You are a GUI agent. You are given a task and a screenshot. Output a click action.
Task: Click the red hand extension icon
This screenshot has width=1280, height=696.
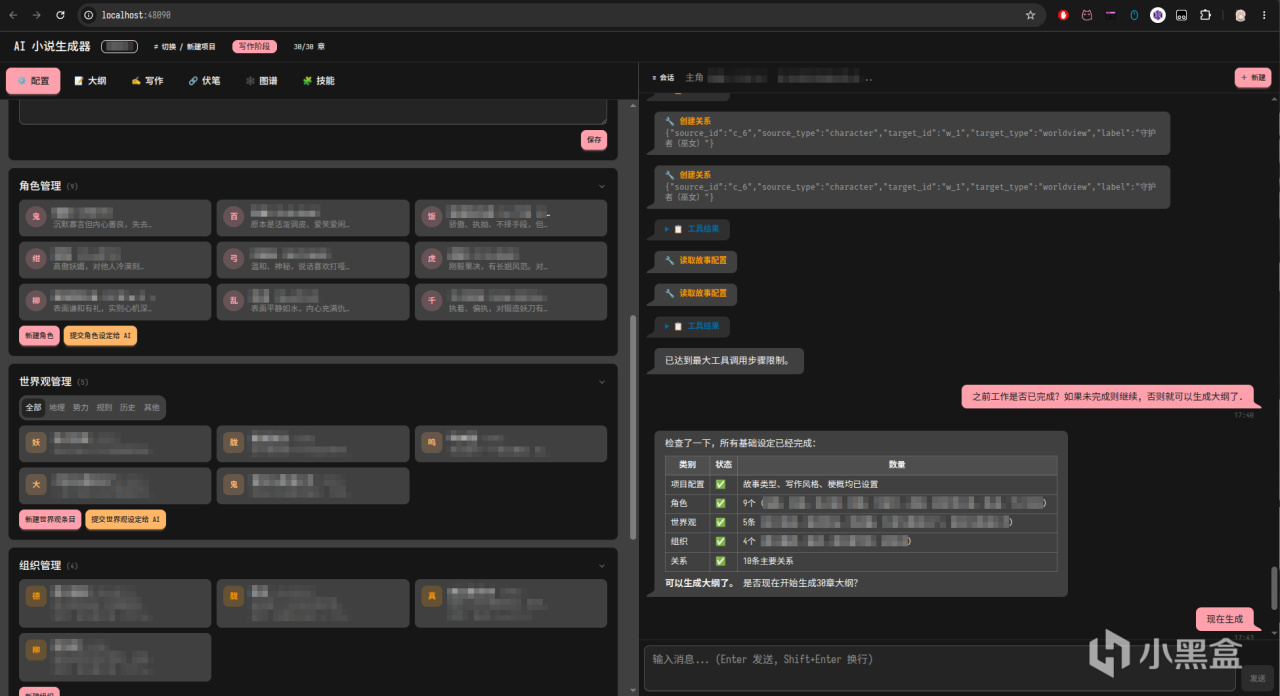tap(1063, 15)
